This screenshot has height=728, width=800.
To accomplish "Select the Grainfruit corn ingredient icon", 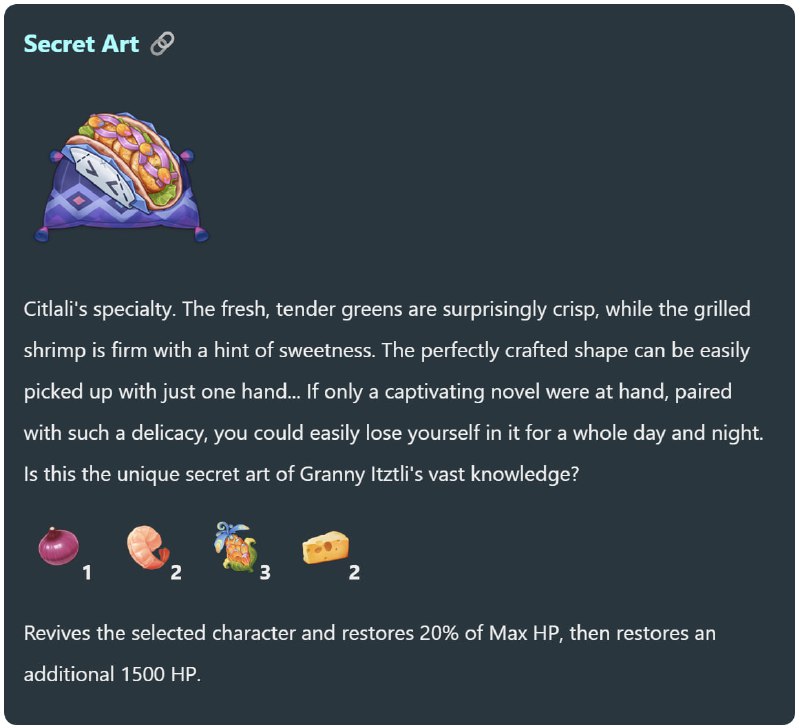I will 236,546.
